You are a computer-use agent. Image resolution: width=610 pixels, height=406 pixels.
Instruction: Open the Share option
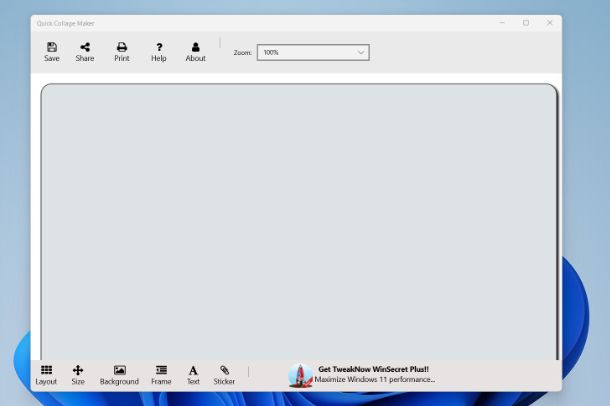(x=85, y=52)
